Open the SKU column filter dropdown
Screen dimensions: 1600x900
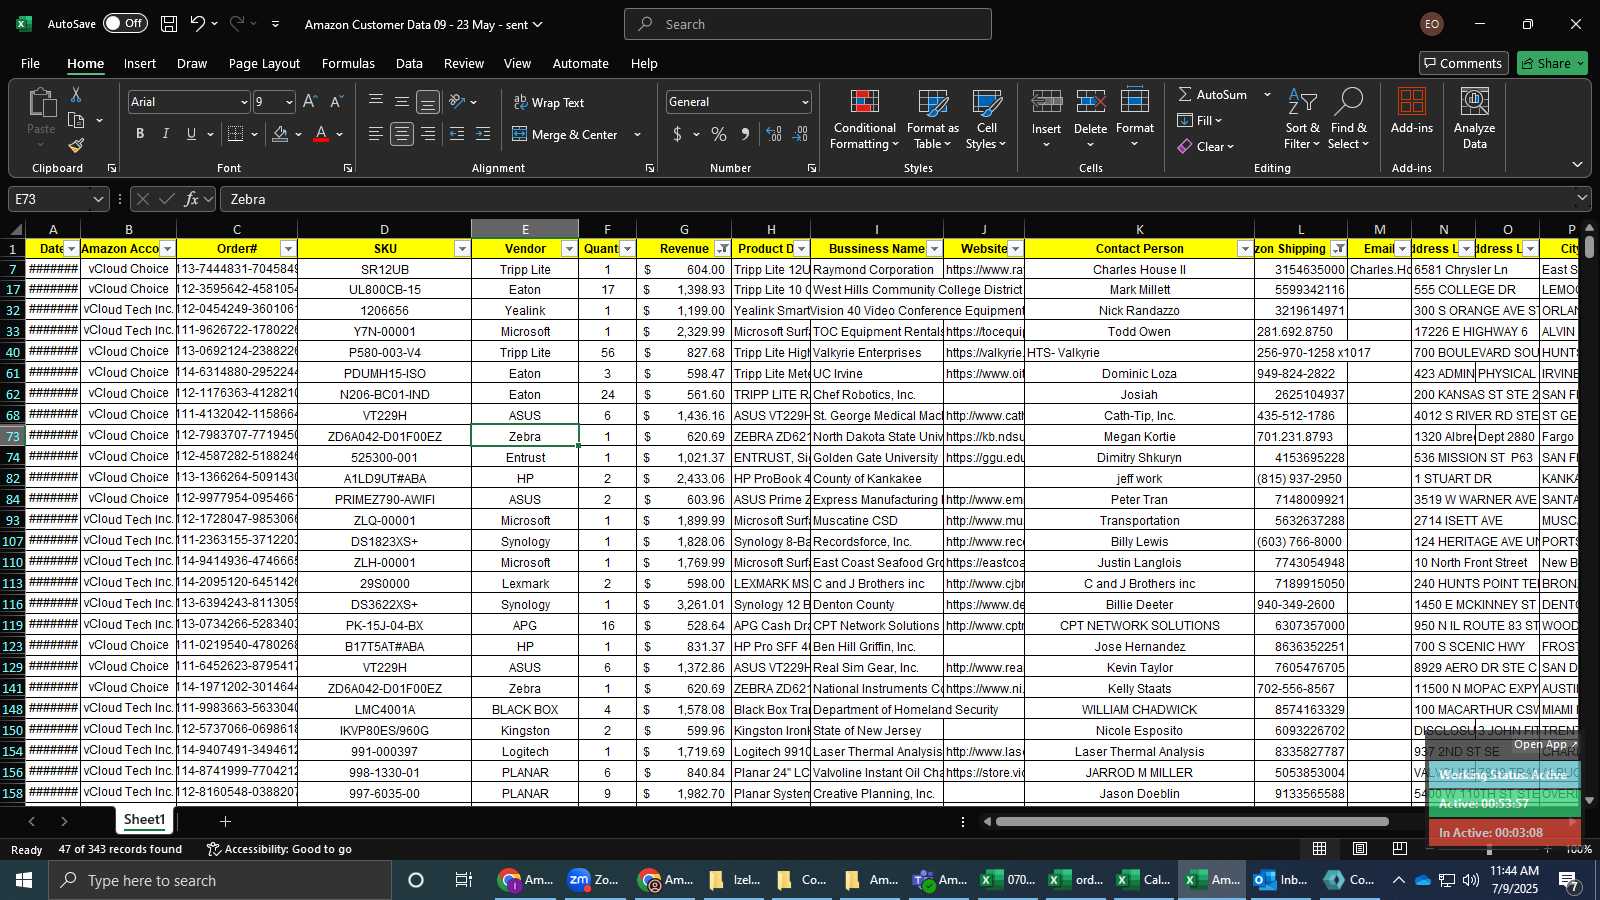pos(462,249)
